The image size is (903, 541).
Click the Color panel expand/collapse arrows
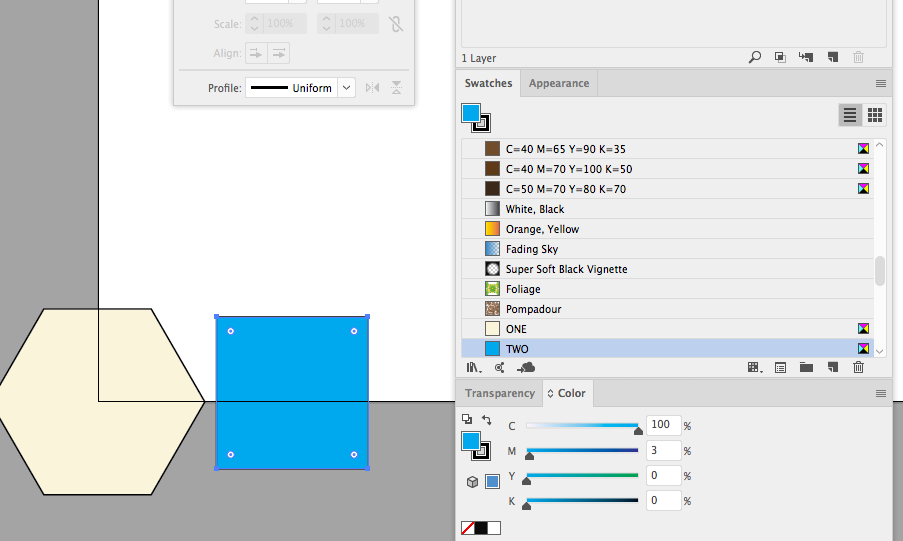[x=551, y=394]
